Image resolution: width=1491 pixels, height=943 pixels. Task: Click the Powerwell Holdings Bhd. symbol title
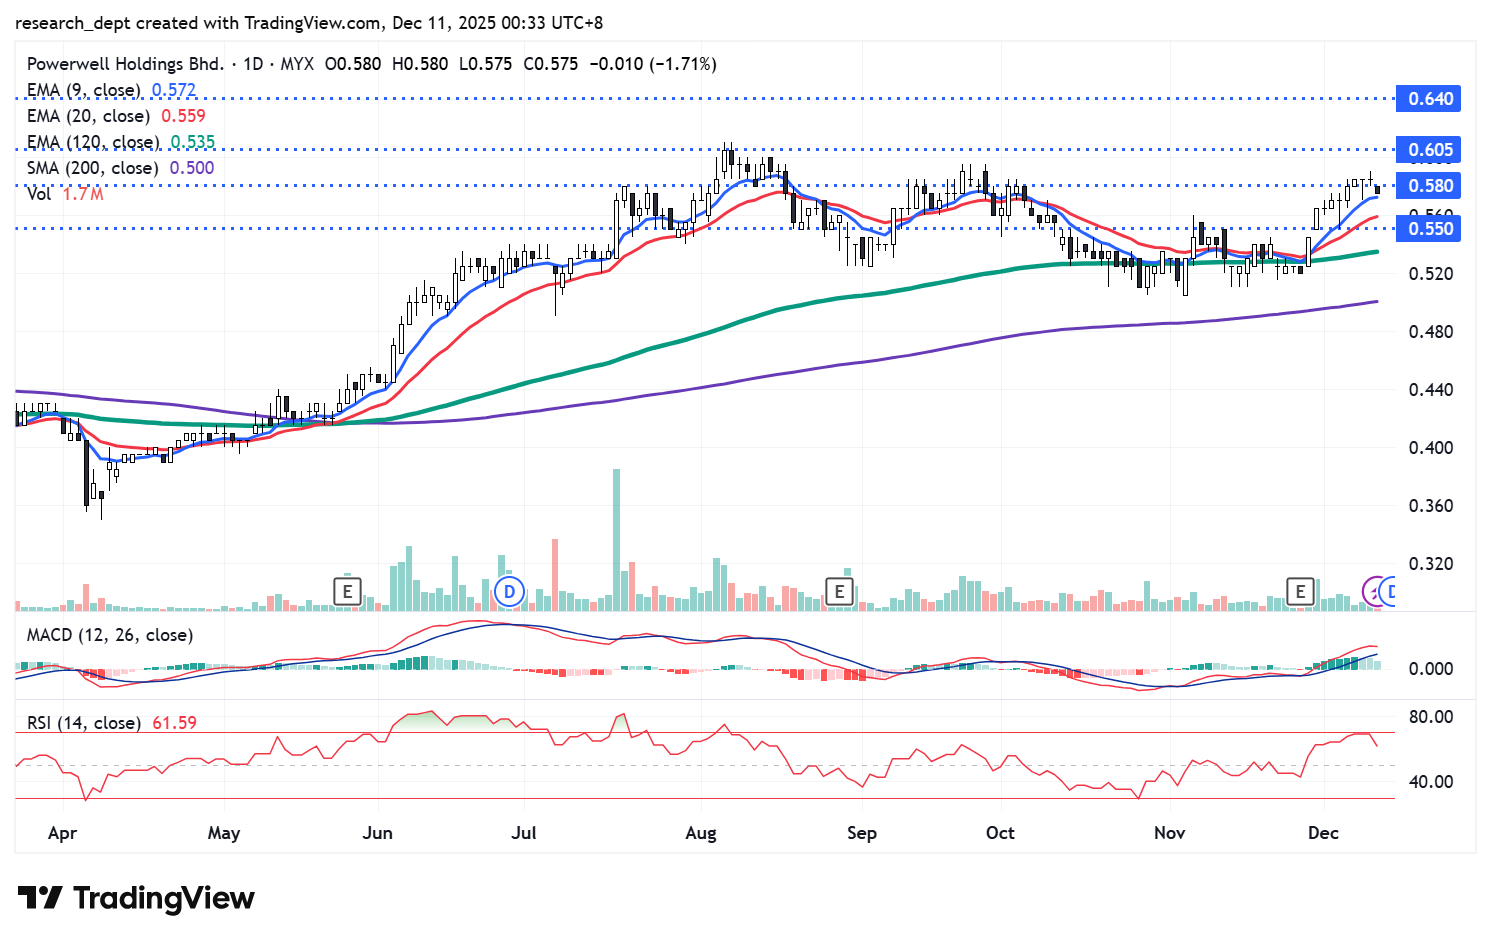(x=125, y=64)
